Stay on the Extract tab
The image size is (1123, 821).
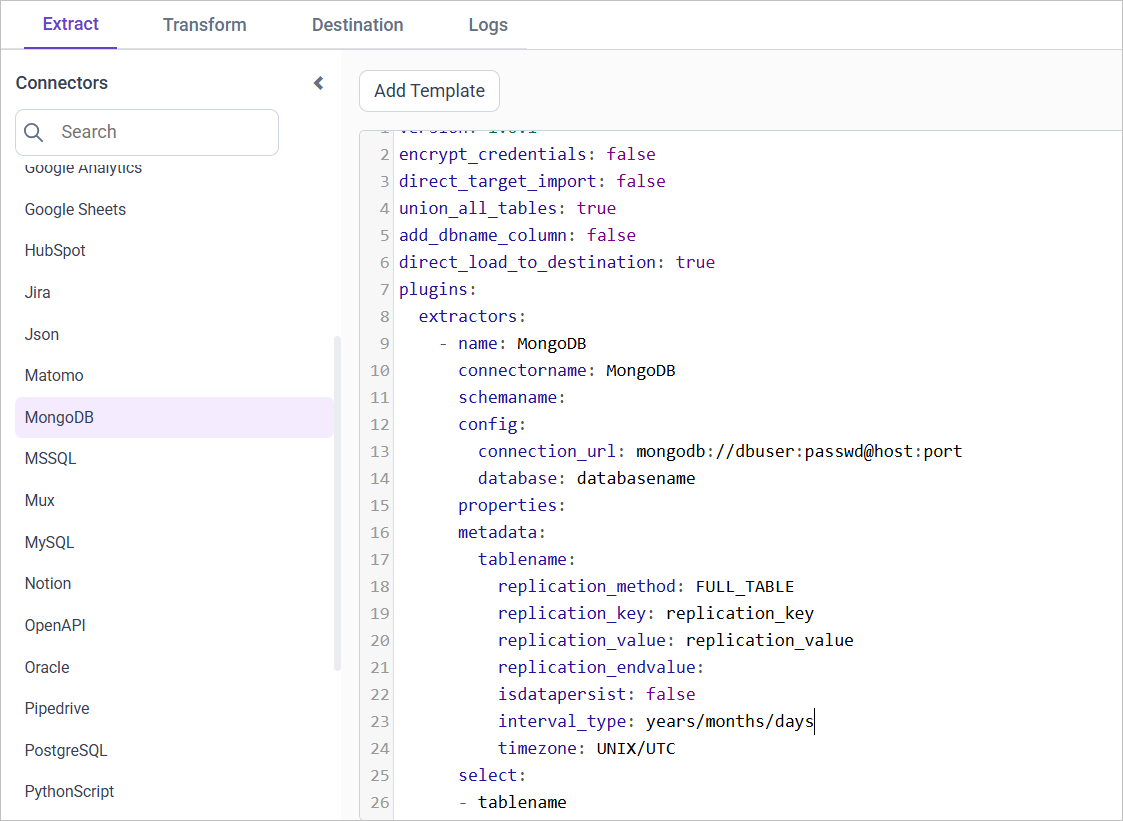click(x=70, y=24)
